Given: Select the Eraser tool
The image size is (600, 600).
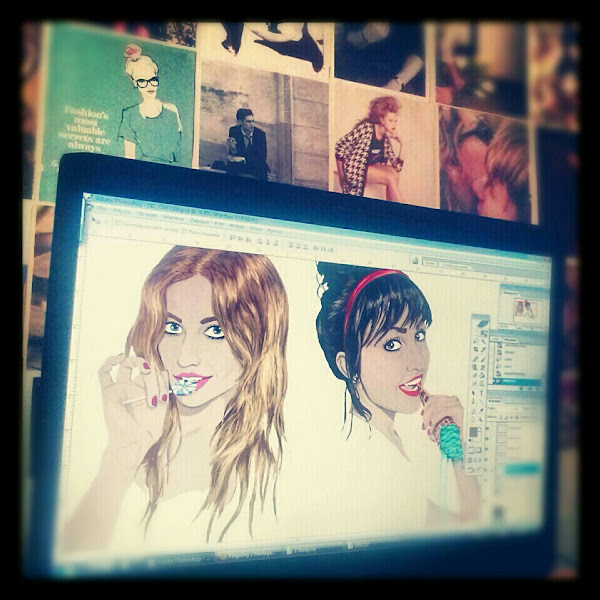Looking at the screenshot, I should tap(474, 376).
